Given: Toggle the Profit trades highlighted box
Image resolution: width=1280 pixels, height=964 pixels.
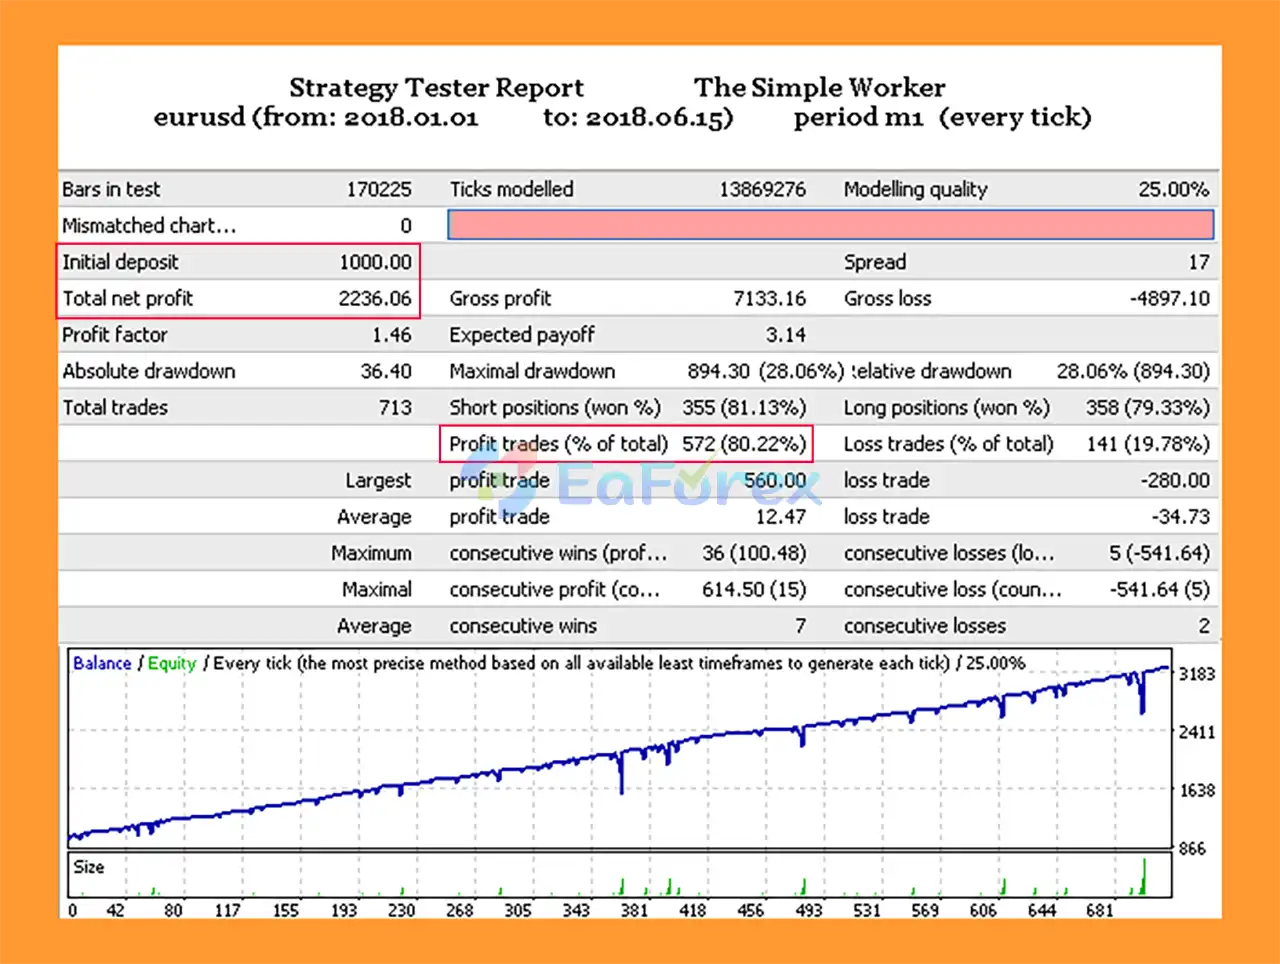Looking at the screenshot, I should [x=626, y=444].
